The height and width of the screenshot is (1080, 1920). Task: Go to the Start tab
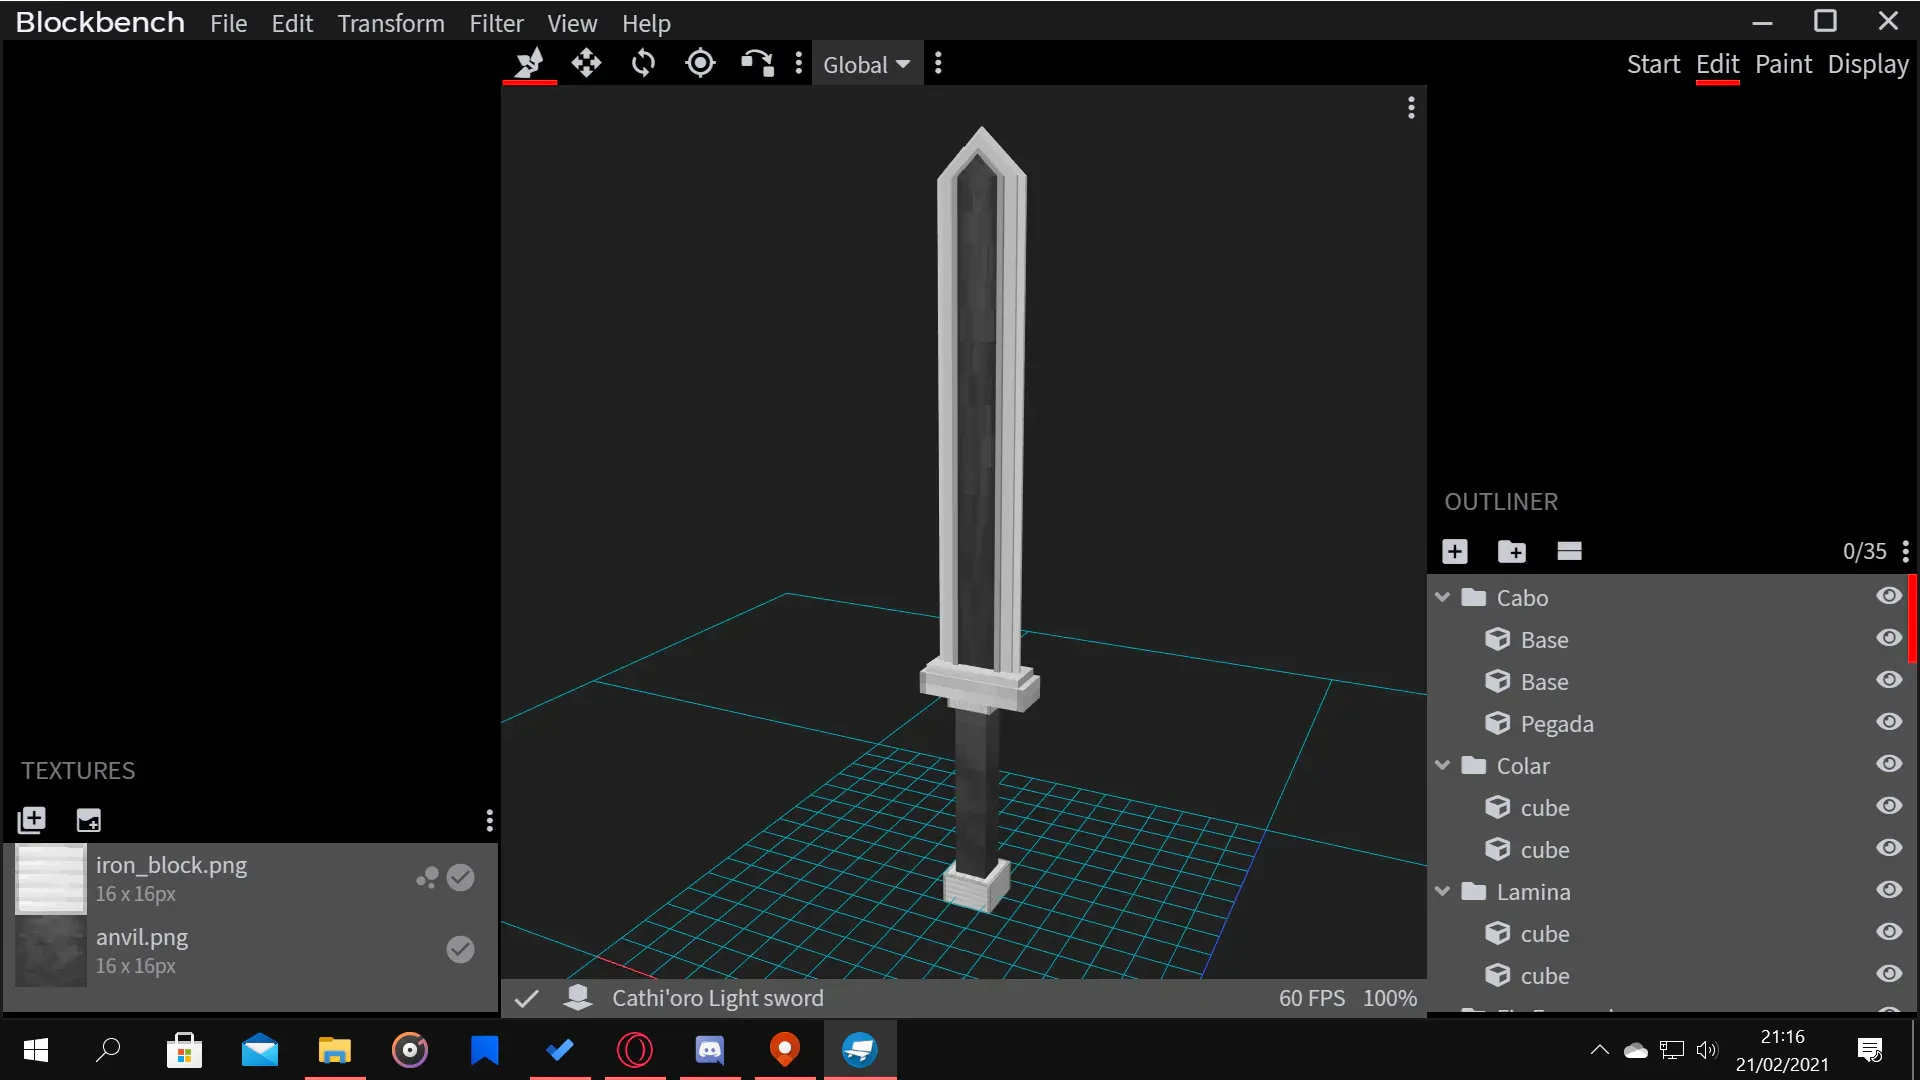[x=1653, y=64]
